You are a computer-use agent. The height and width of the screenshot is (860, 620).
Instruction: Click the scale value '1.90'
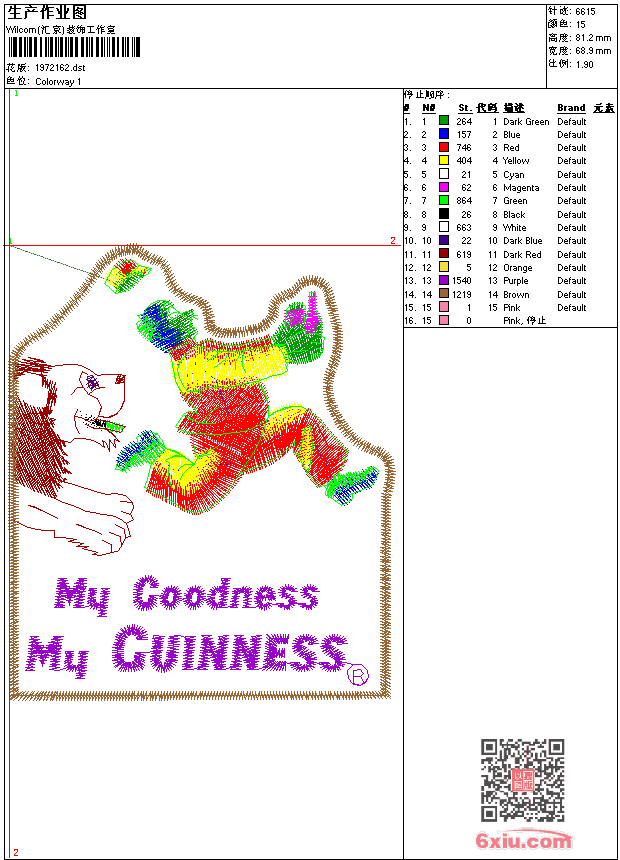[585, 65]
